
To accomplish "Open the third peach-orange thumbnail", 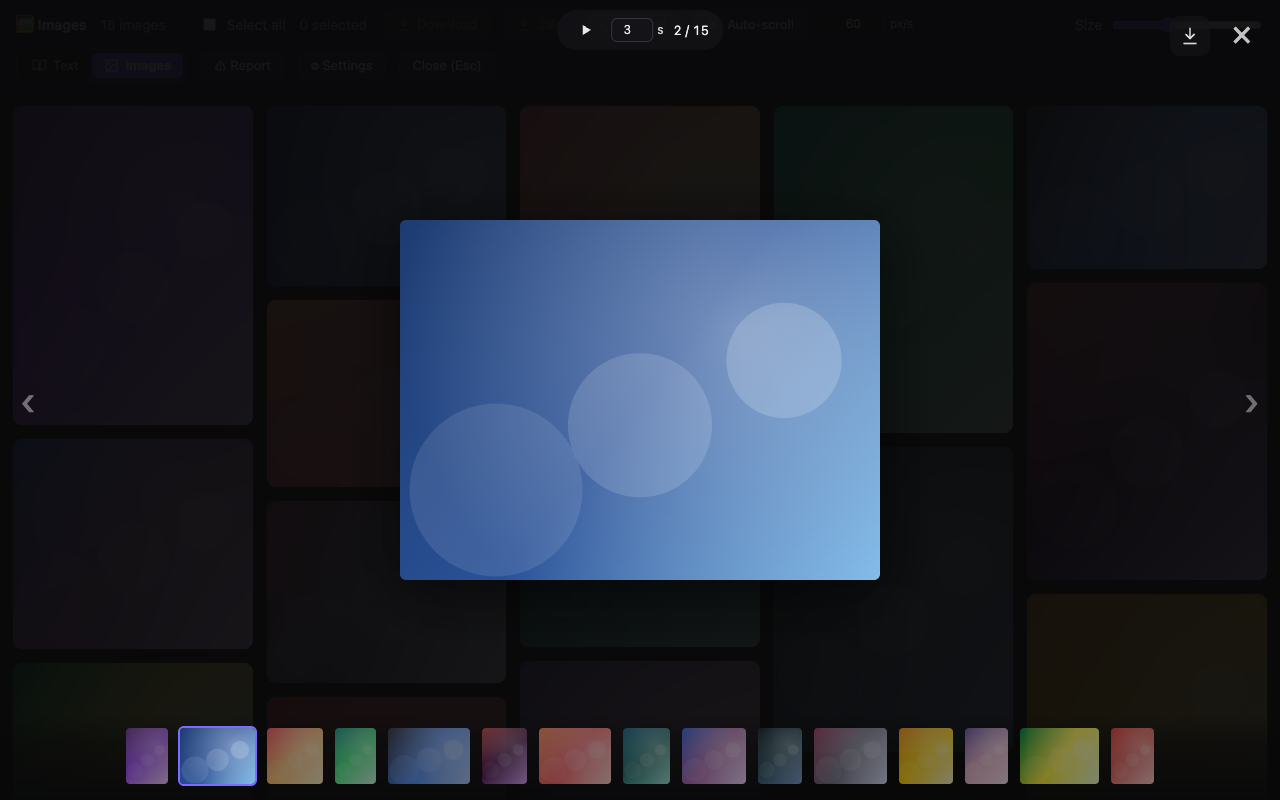I will [295, 756].
